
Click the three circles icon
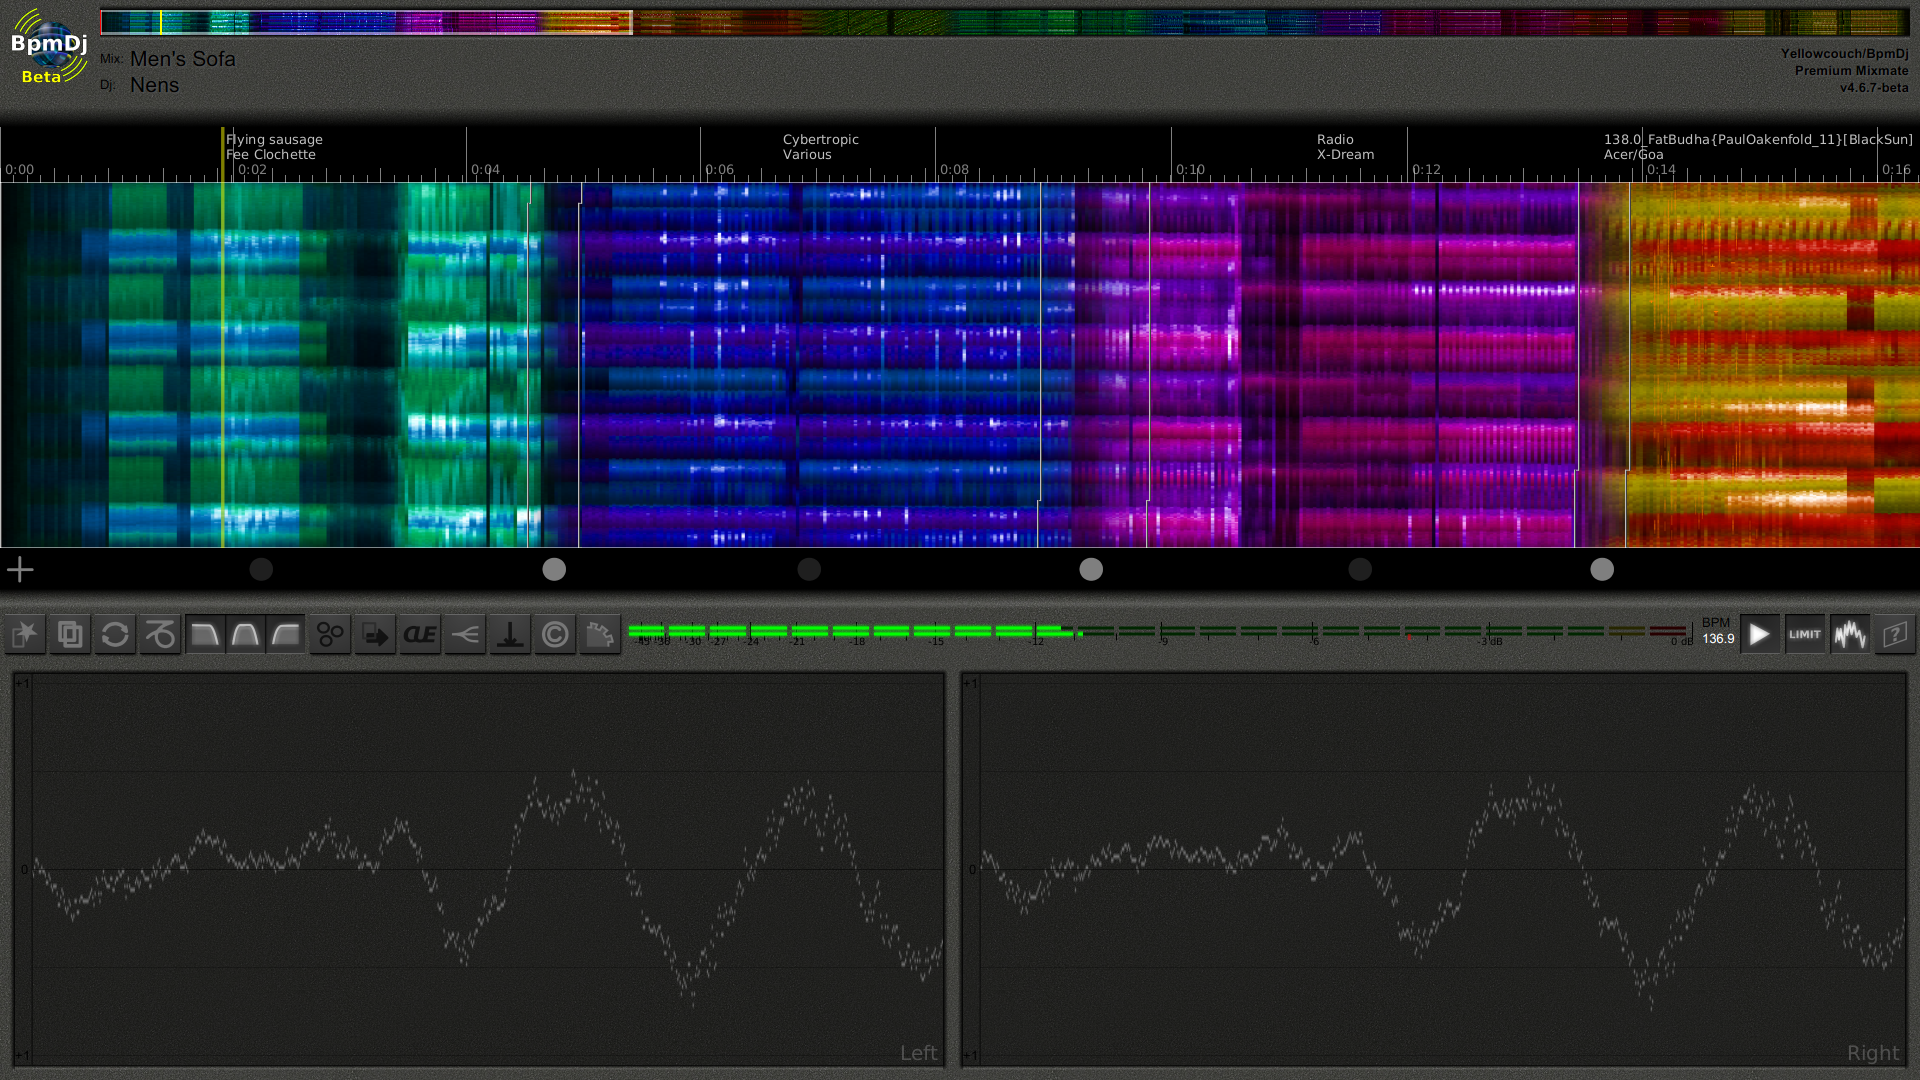pos(330,634)
